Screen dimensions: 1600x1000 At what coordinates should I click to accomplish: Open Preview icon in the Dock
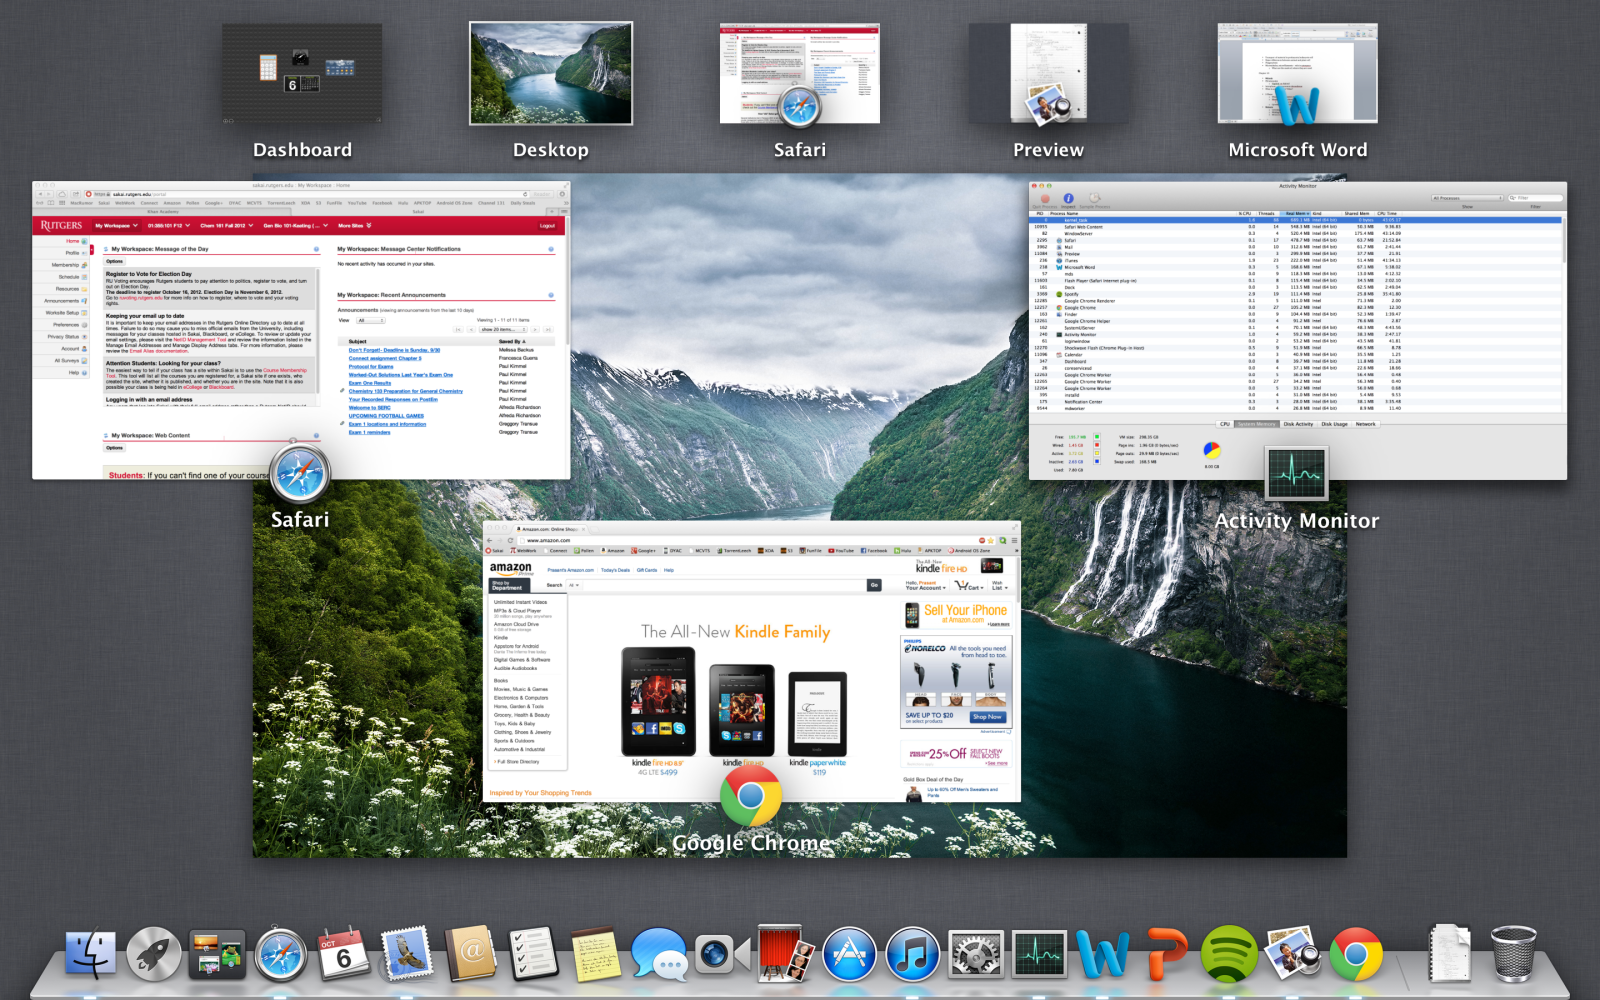[1292, 954]
